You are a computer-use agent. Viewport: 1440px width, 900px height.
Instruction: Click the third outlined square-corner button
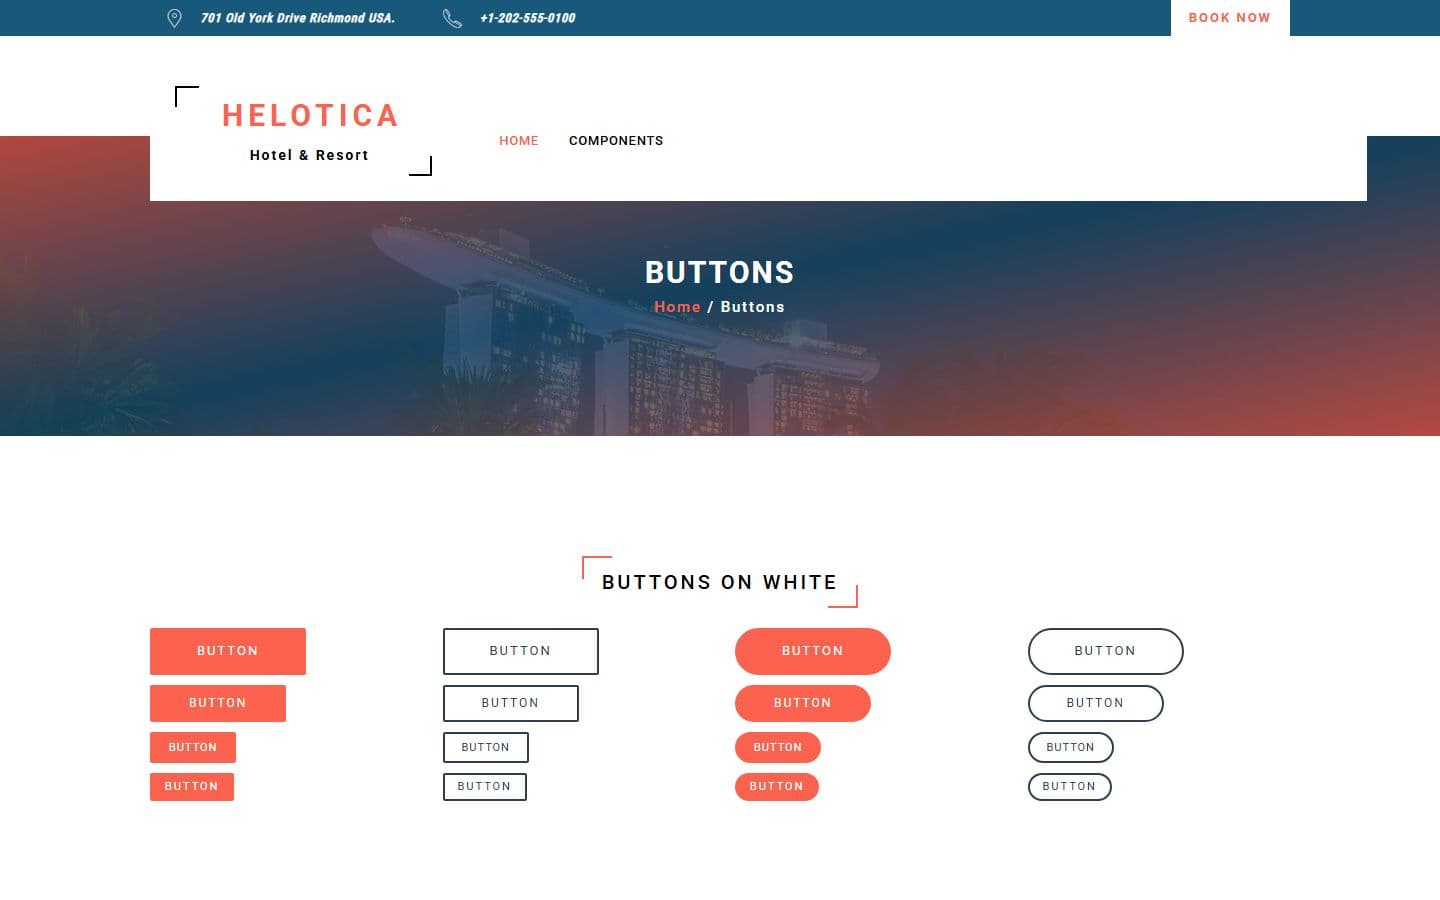pyautogui.click(x=486, y=747)
